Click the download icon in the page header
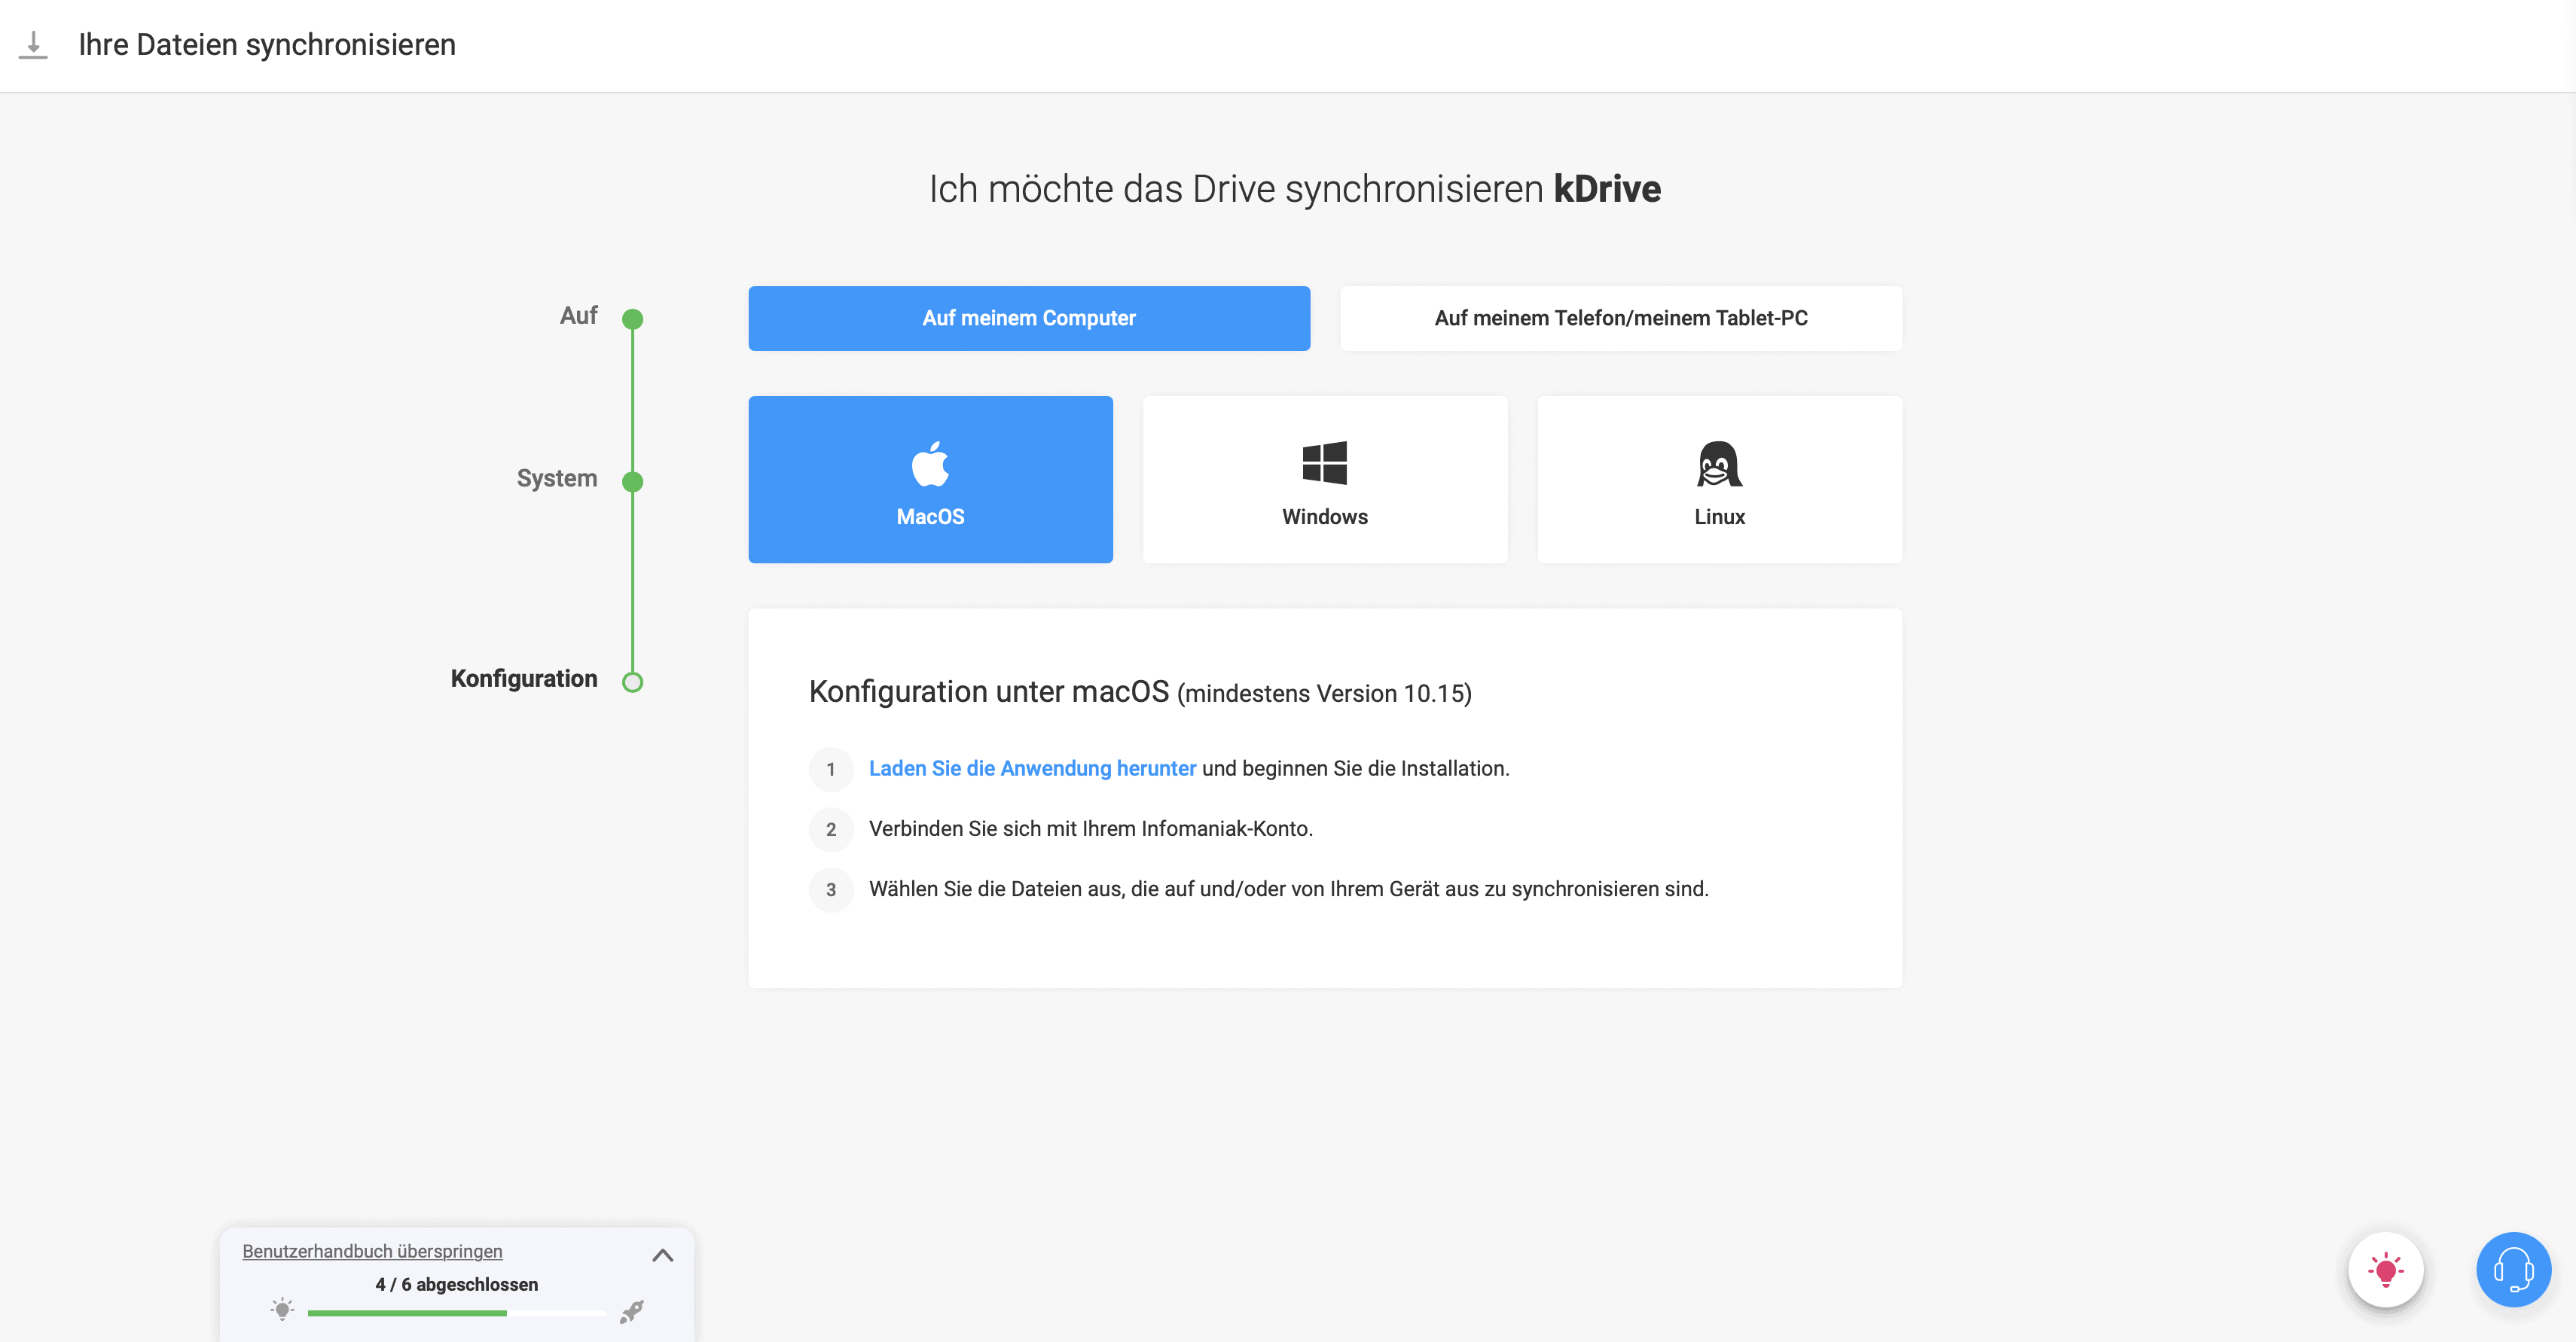Screen dimensions: 2576x1342 coord(33,45)
